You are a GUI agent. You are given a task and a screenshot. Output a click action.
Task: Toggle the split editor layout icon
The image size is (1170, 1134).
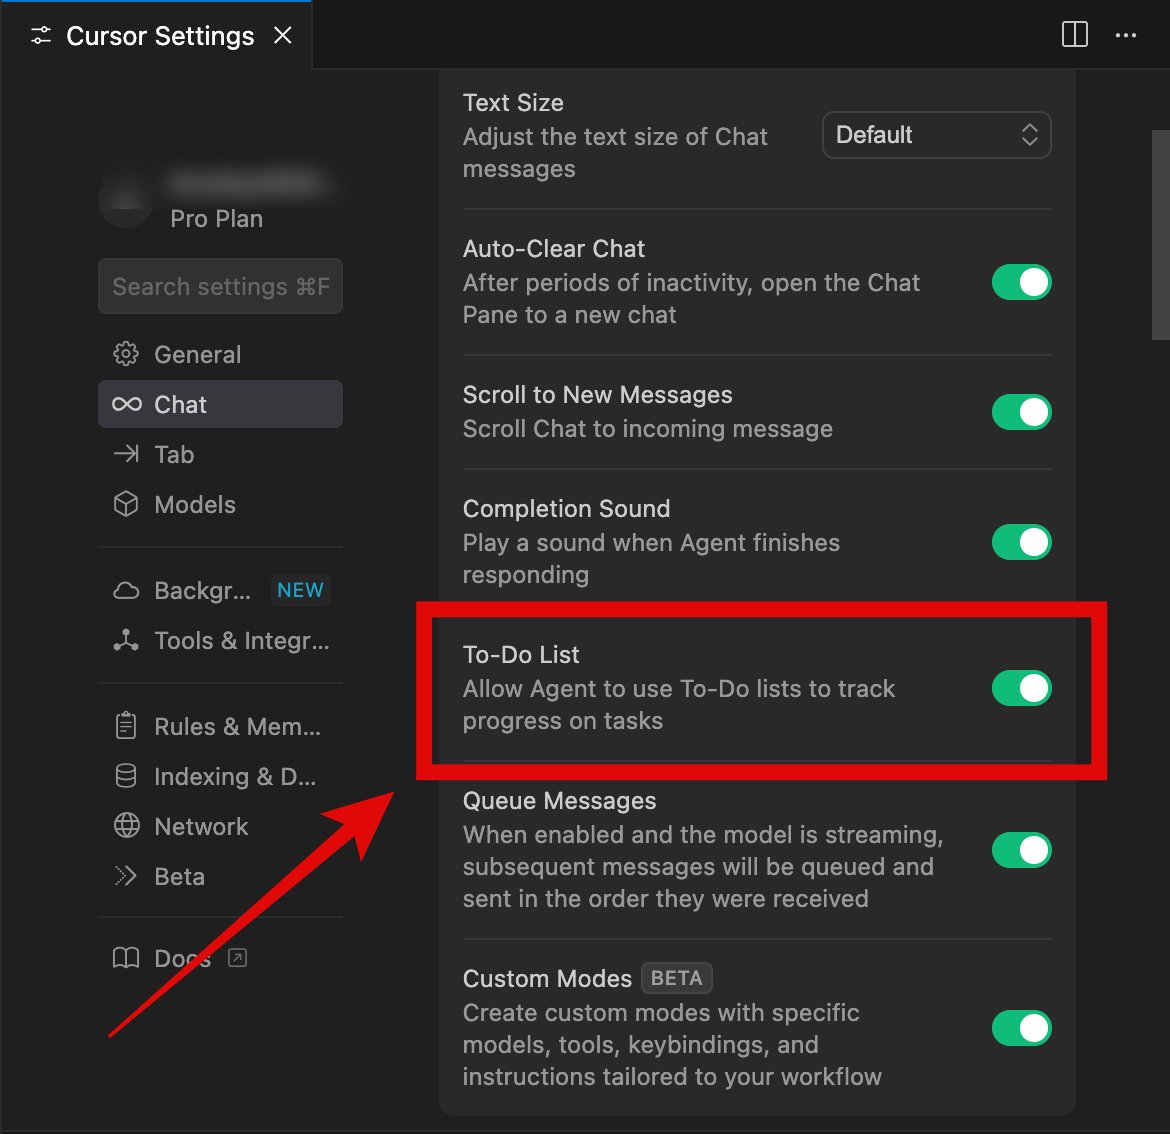click(x=1074, y=34)
